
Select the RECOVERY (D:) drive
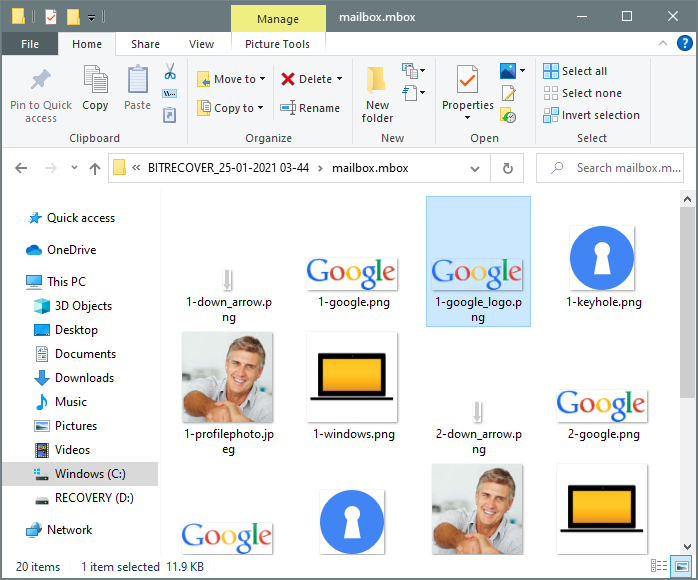[x=94, y=498]
